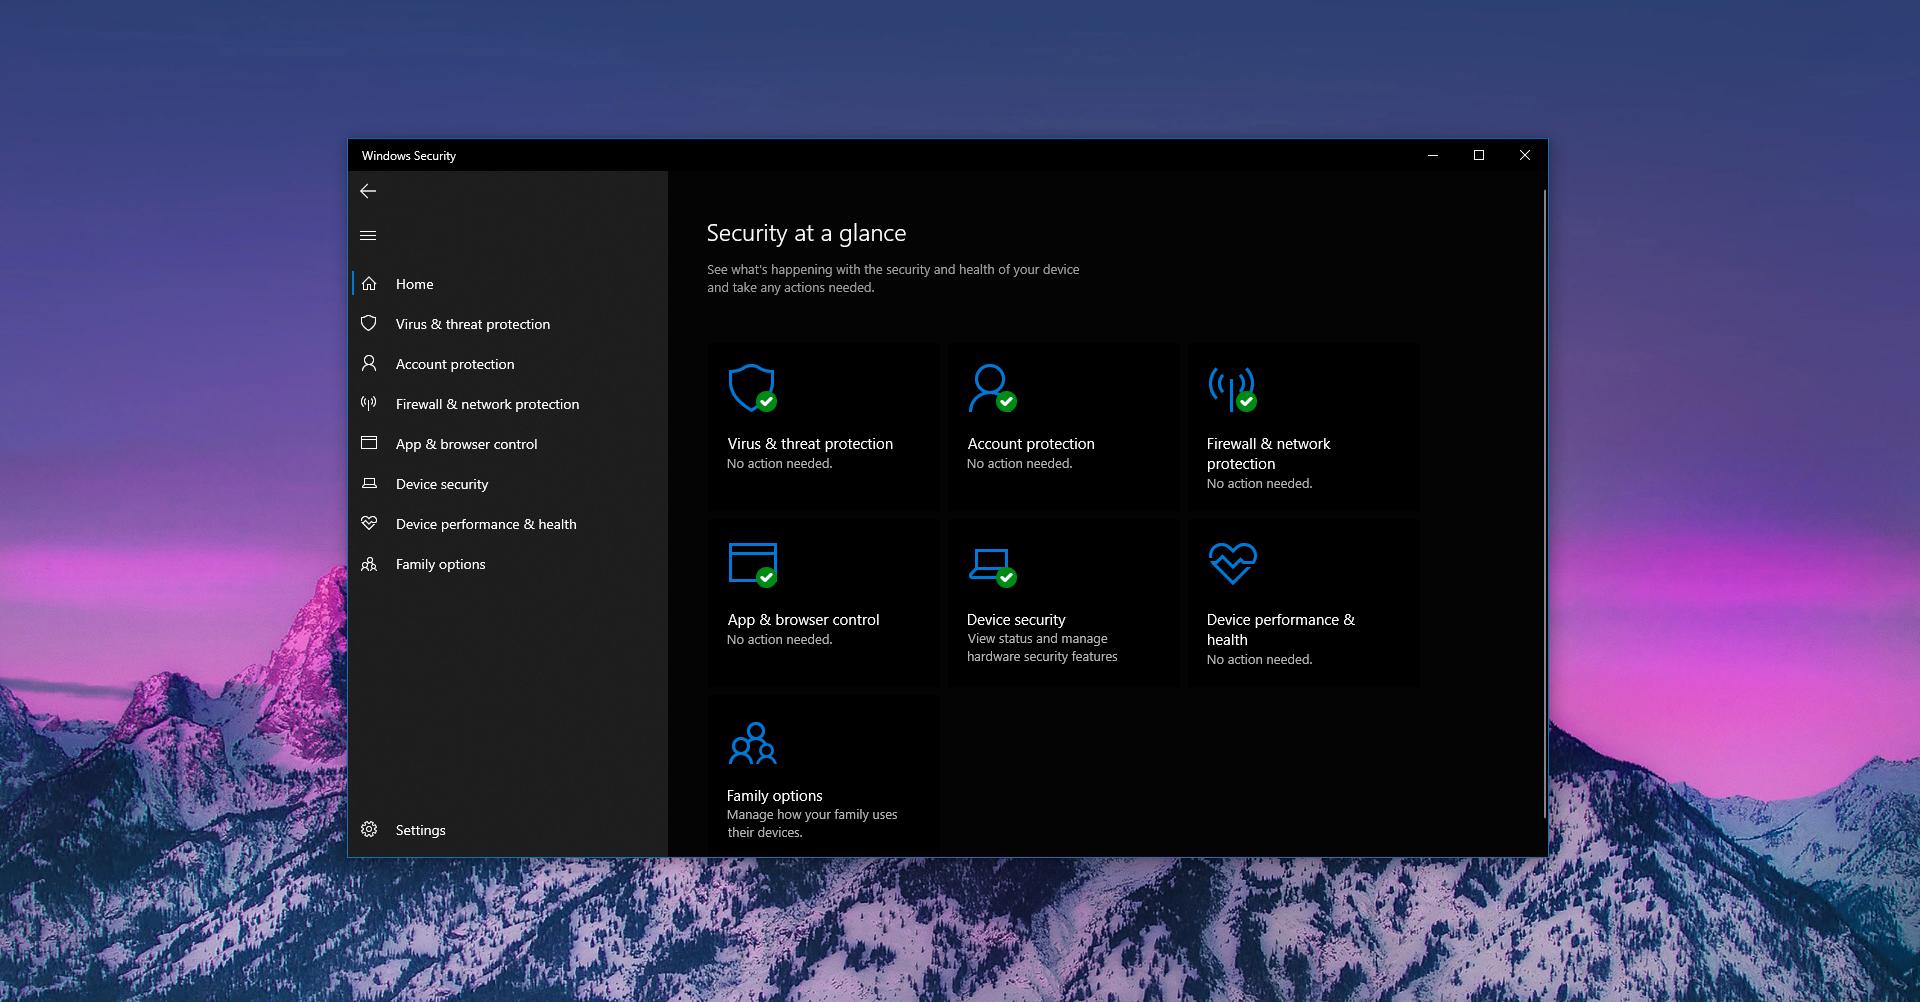Select Family options sidebar label

(440, 564)
